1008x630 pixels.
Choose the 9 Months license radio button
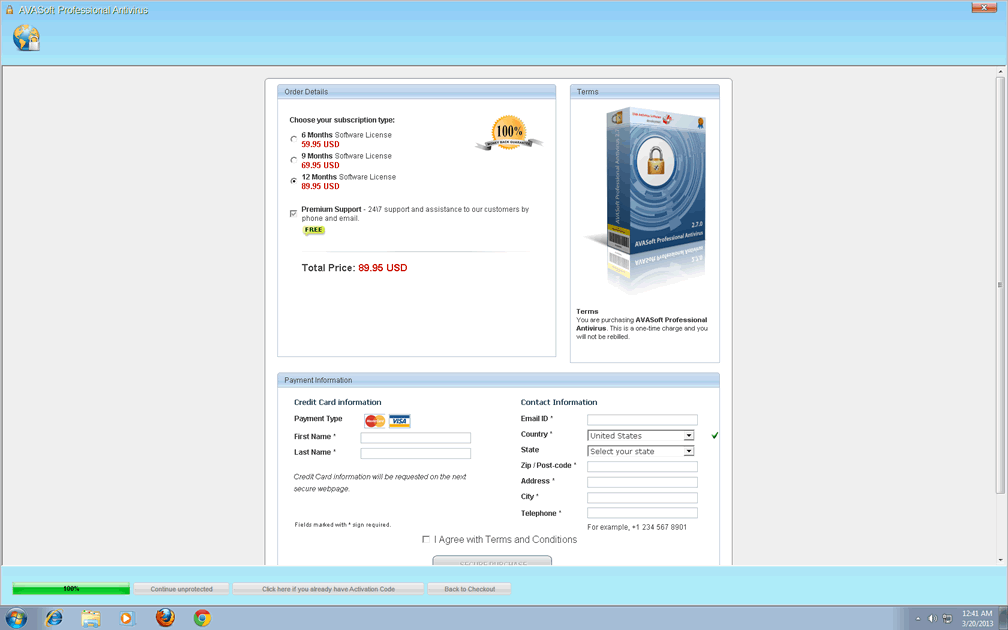pyautogui.click(x=294, y=160)
